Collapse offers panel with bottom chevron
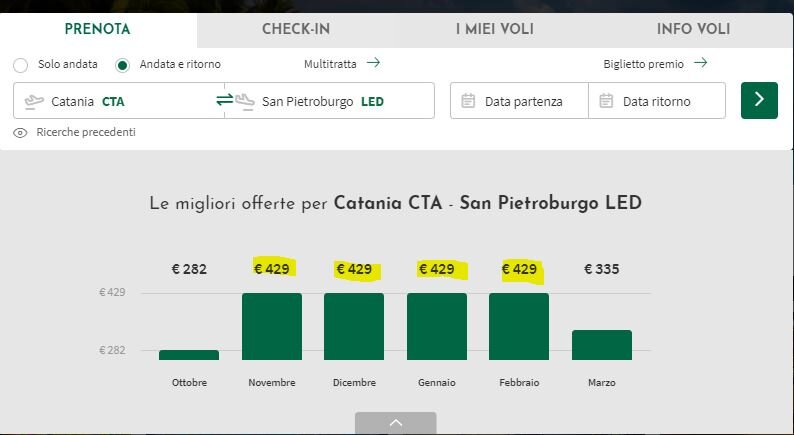The image size is (794, 435). click(395, 423)
